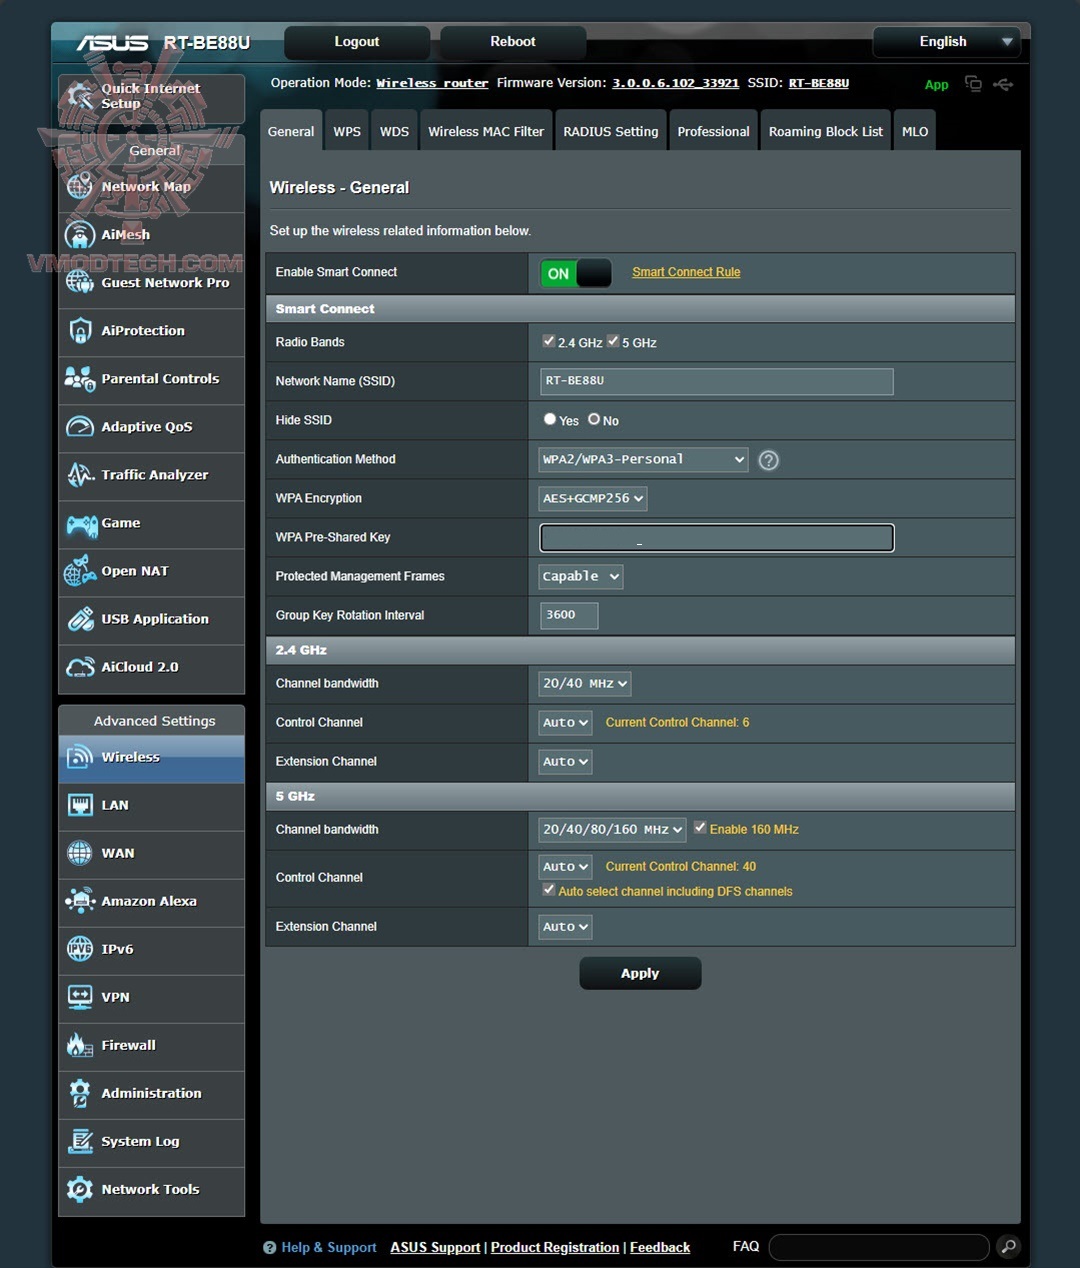Screen dimensions: 1080x1268
Task: Toggle the Enable 160 MHz checkbox
Action: point(700,828)
